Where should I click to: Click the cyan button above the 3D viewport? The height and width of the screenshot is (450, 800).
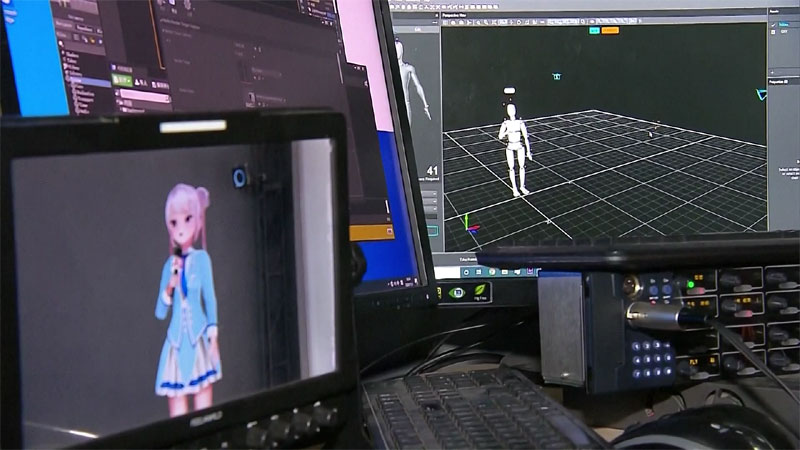(594, 31)
